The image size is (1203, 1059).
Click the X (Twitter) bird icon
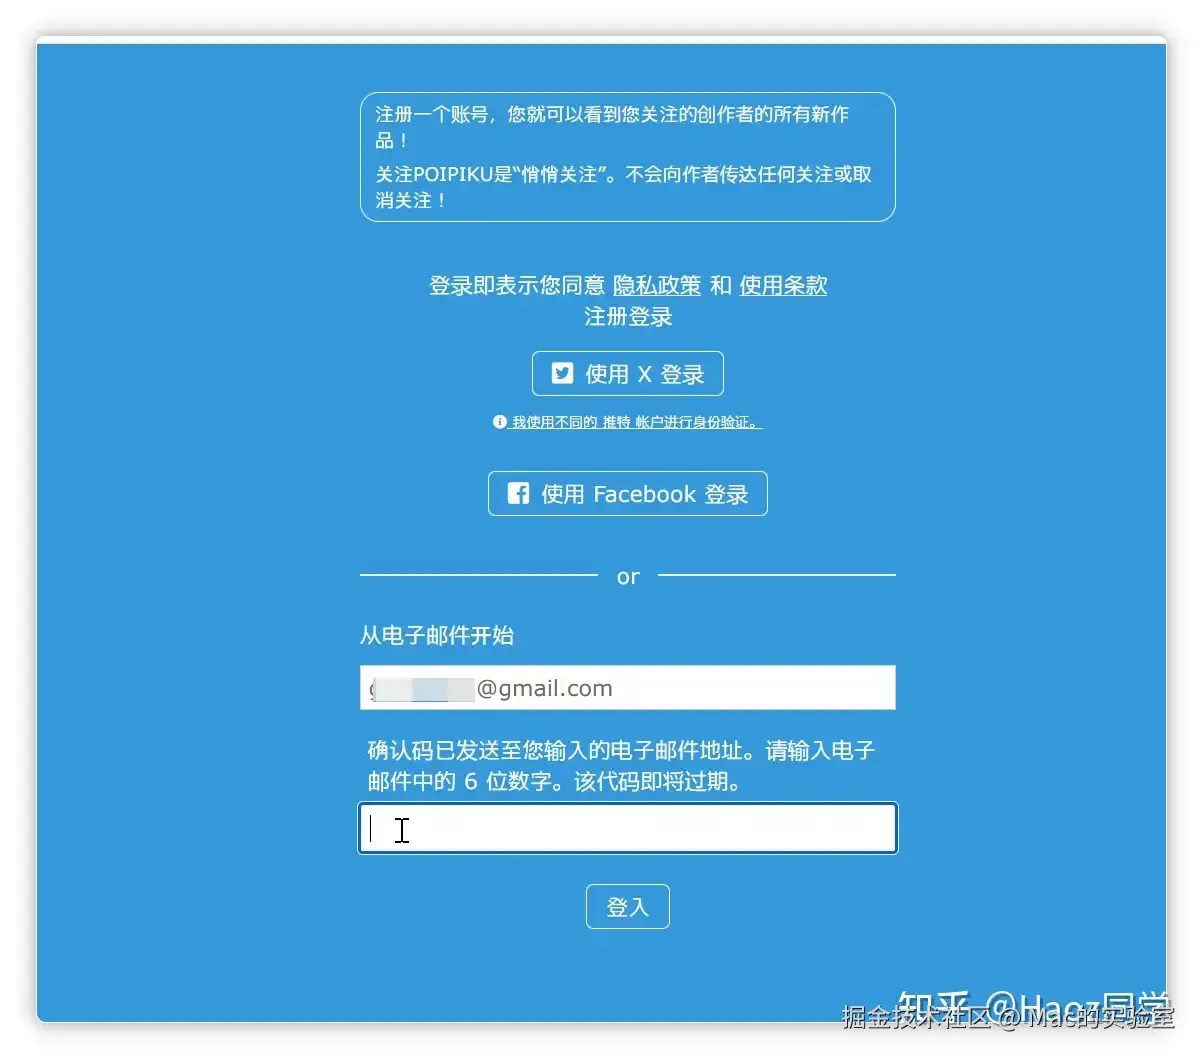563,373
